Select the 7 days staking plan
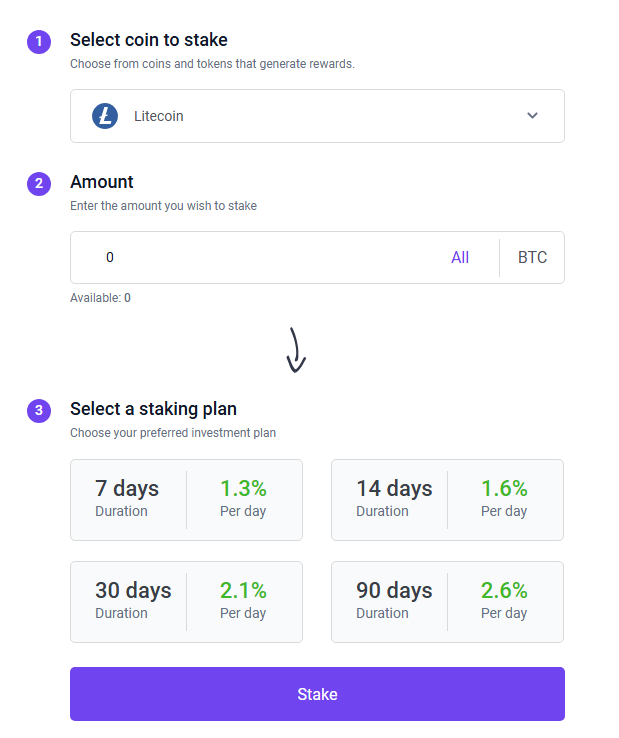Viewport: 619px width, 738px height. 186,500
